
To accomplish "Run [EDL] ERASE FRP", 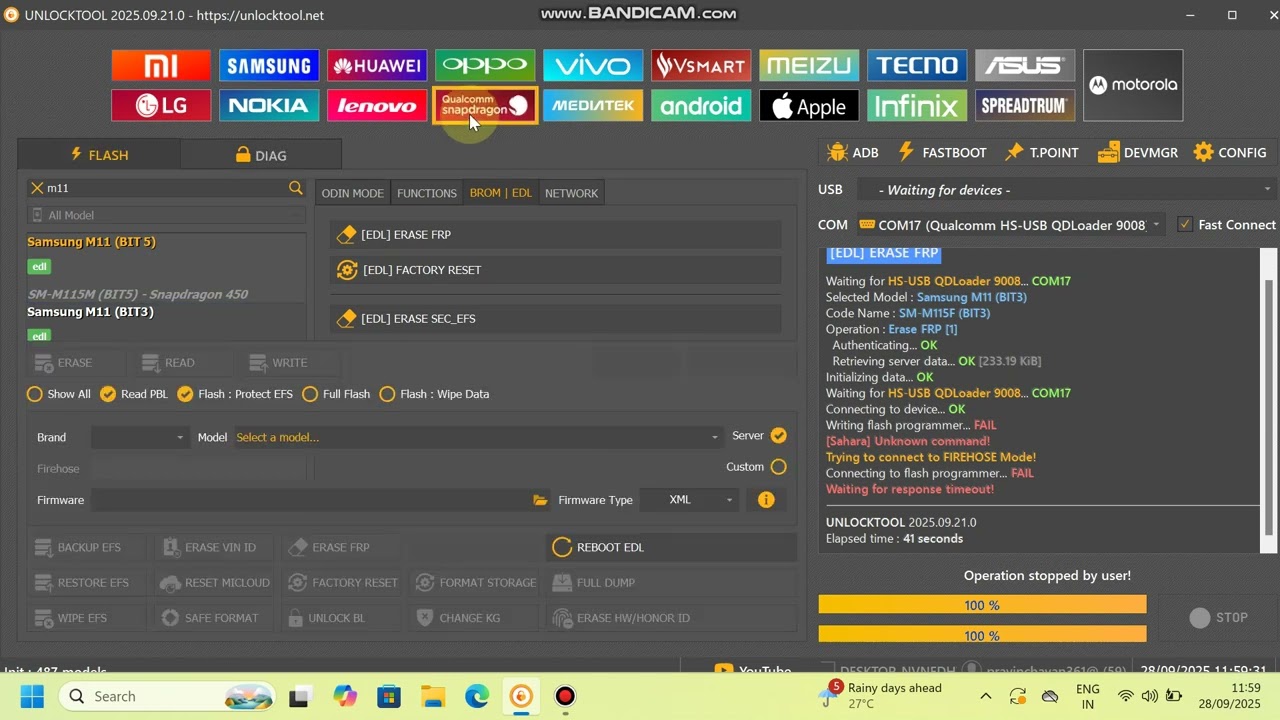I will coord(556,235).
